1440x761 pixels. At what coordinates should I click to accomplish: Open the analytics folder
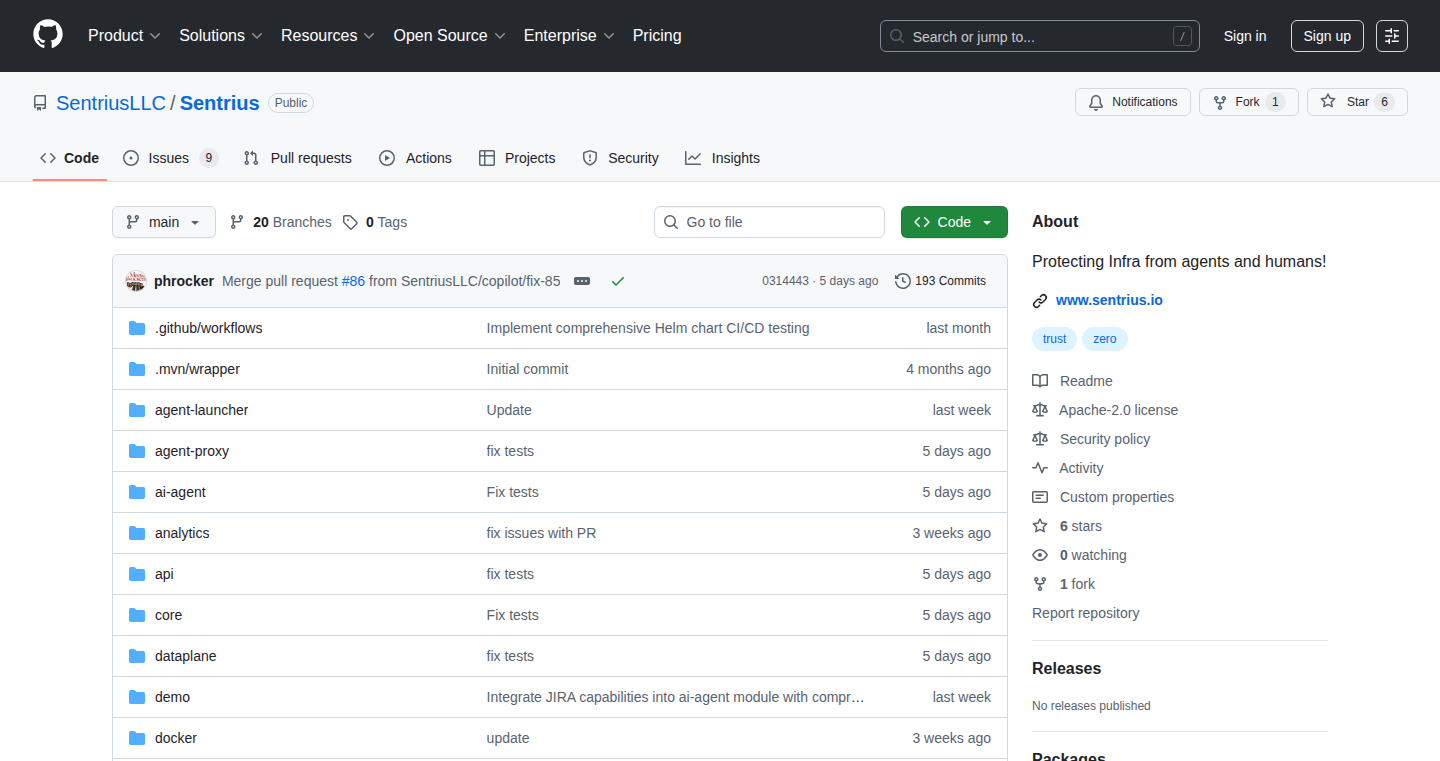[x=182, y=533]
